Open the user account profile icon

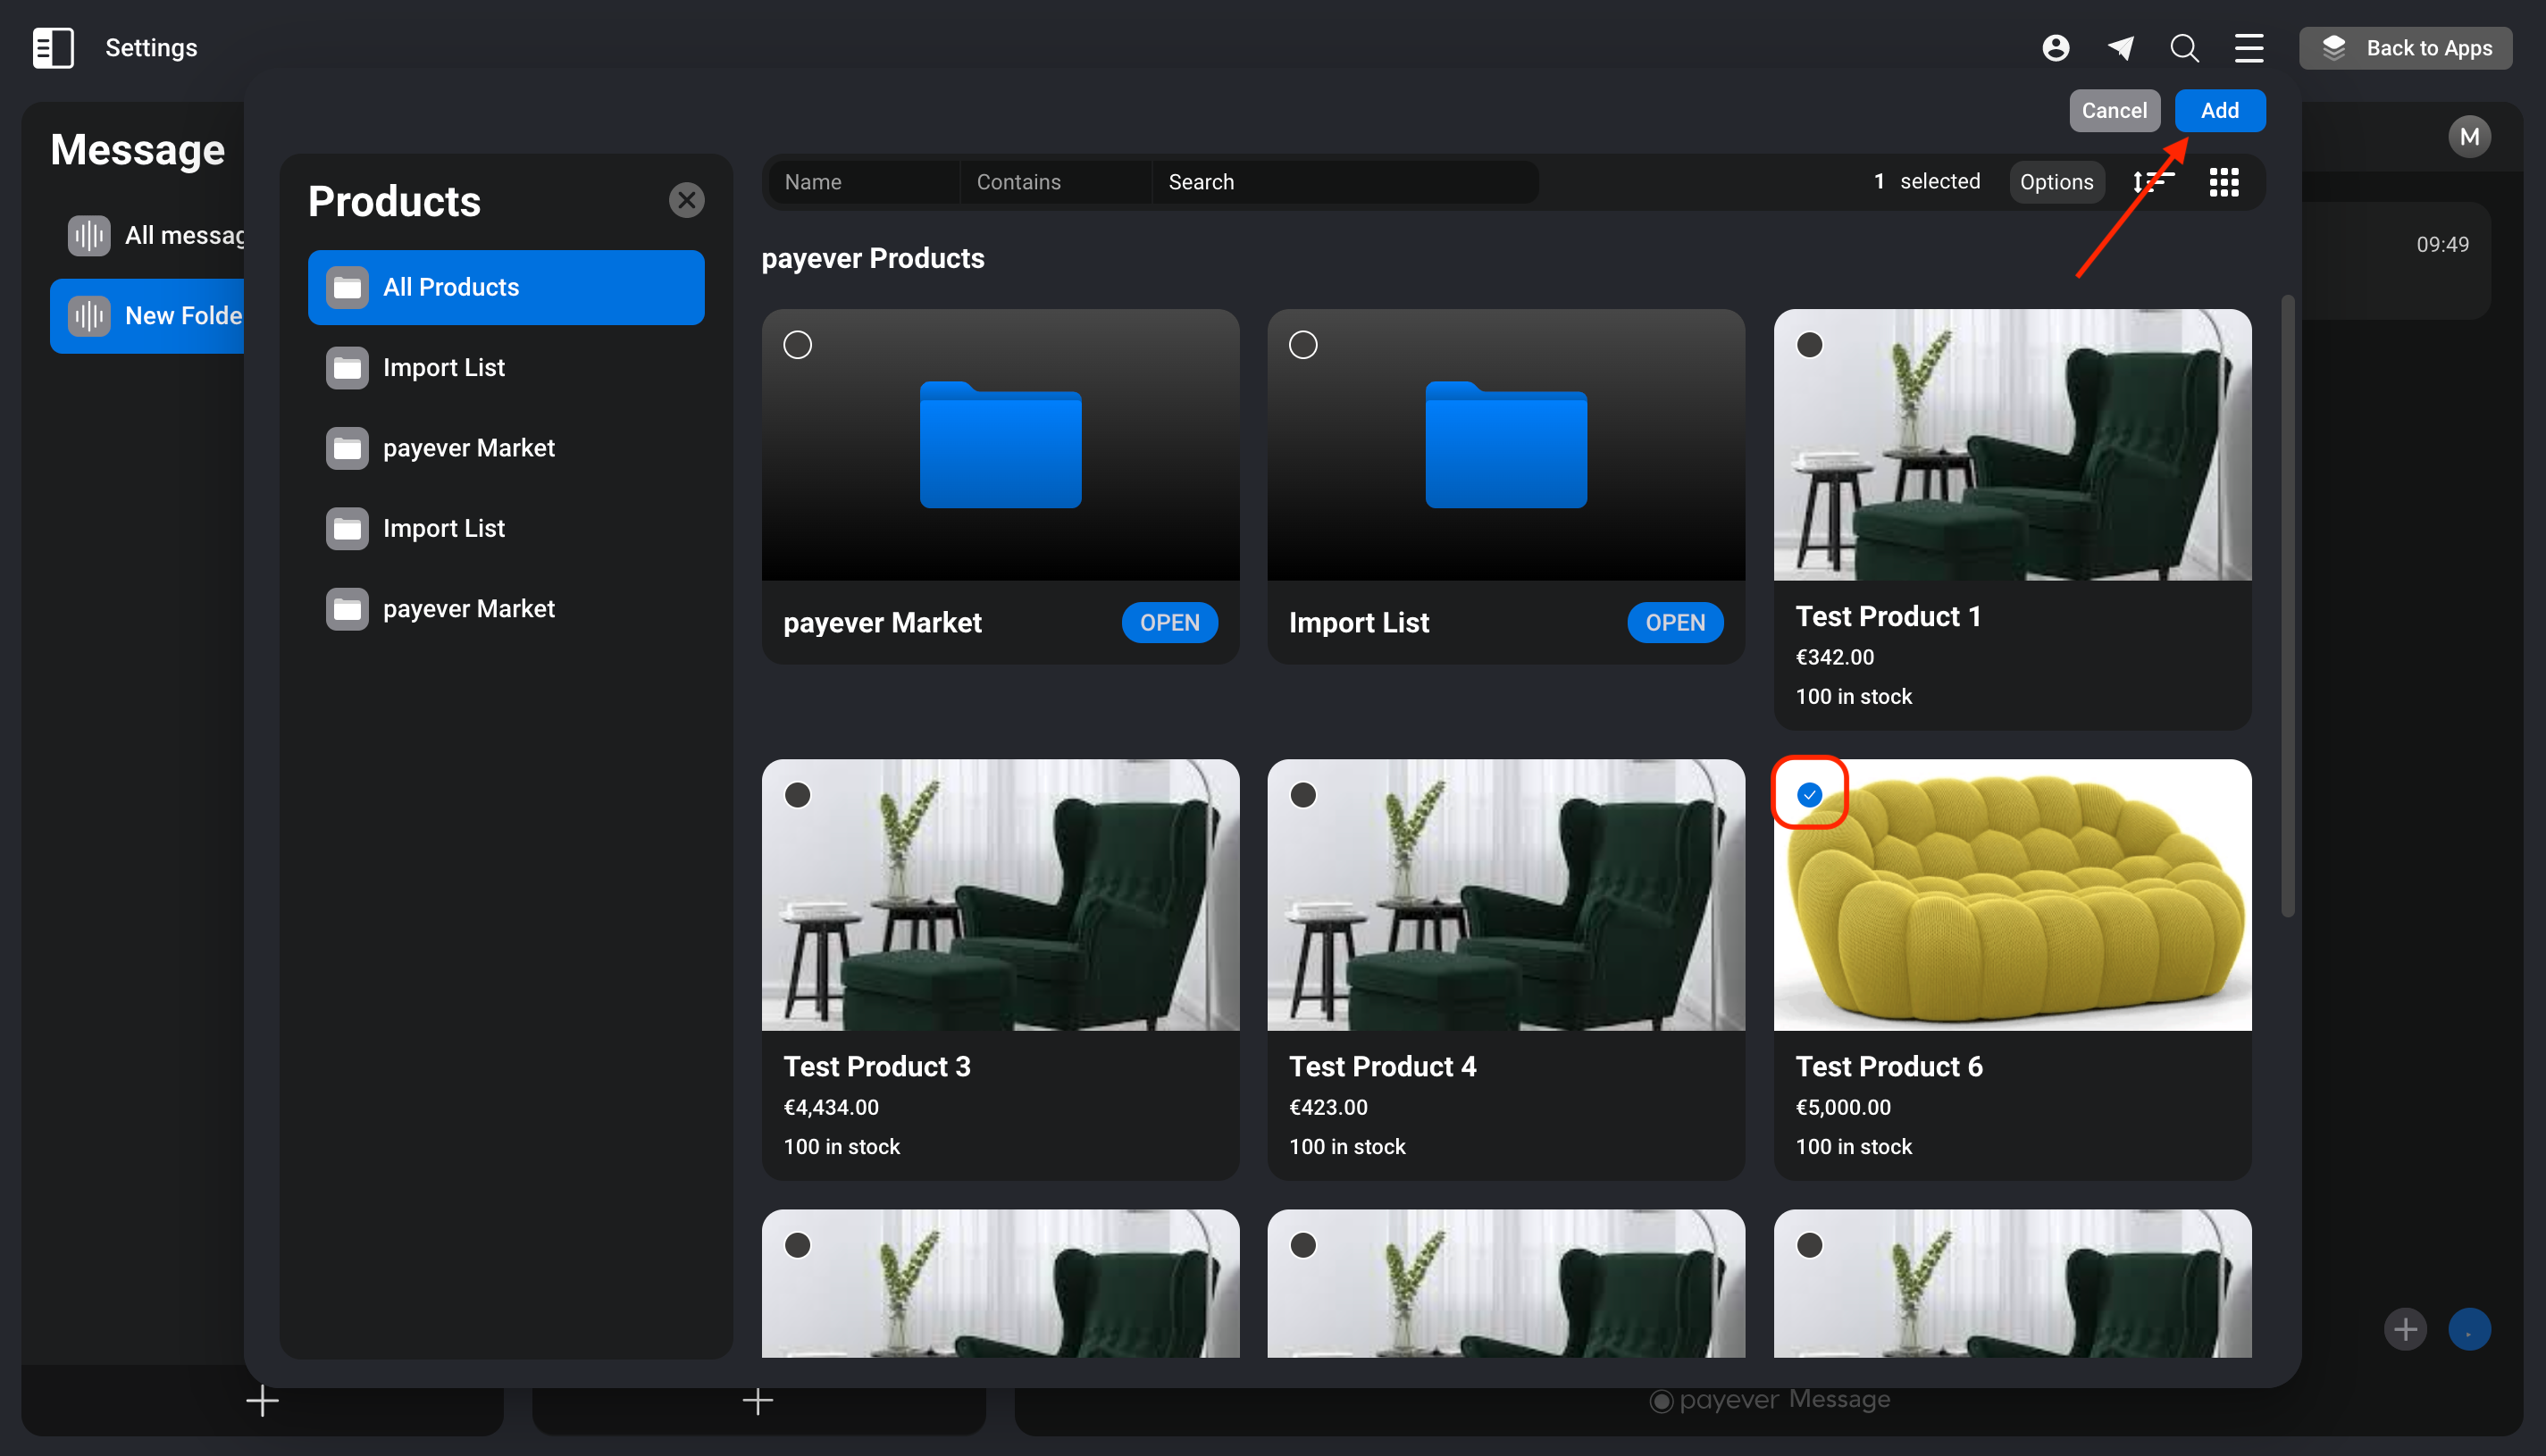[2055, 47]
